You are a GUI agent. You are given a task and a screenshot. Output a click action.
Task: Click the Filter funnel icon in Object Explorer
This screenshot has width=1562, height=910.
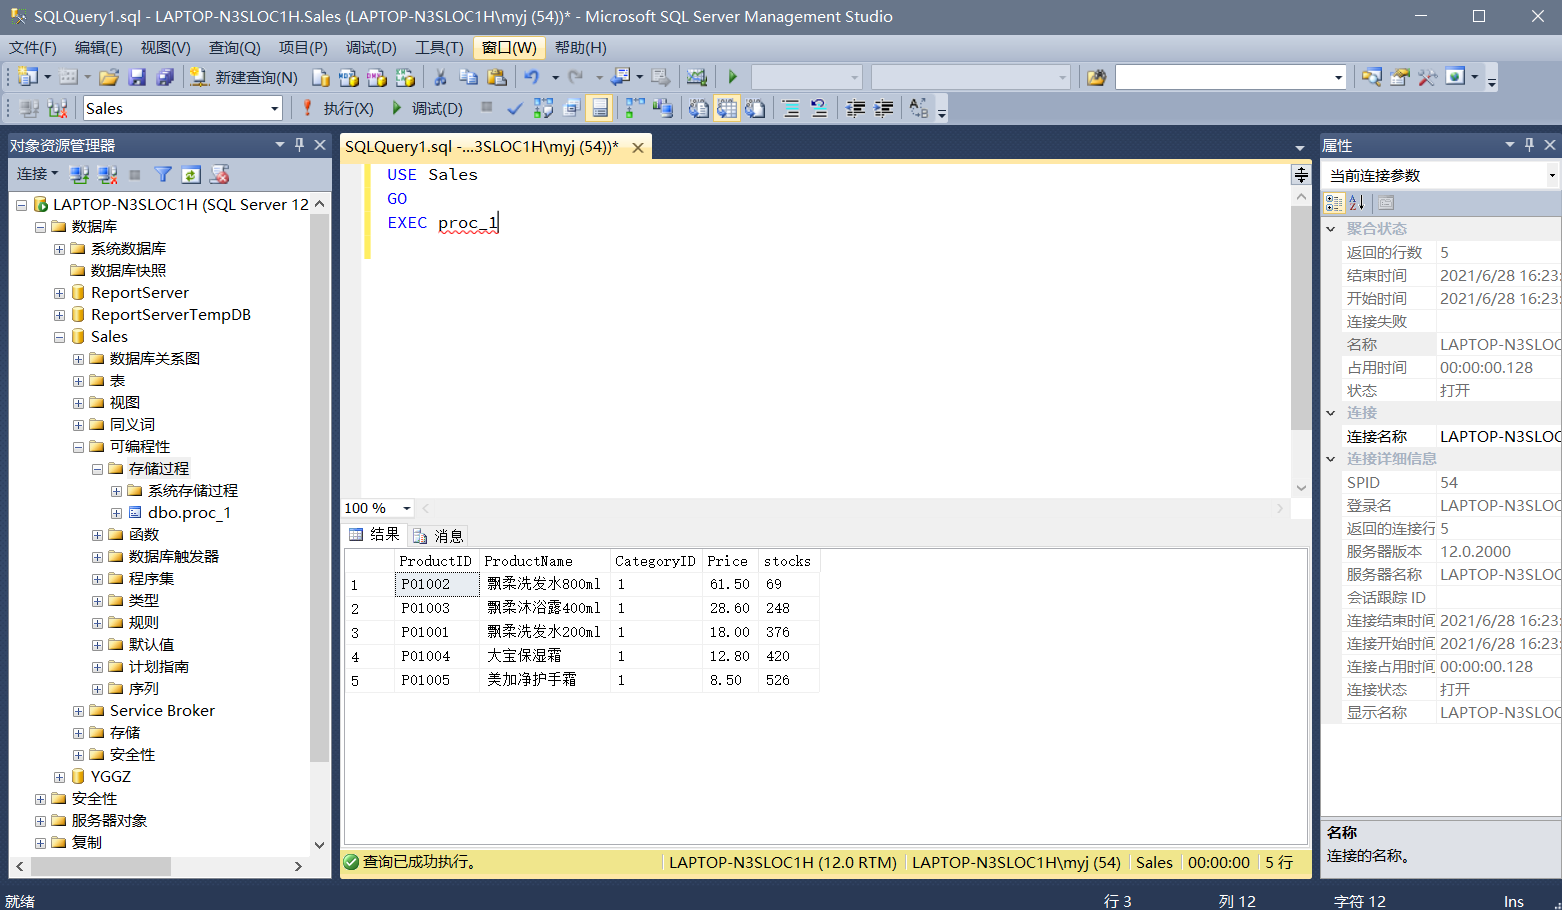click(x=163, y=175)
